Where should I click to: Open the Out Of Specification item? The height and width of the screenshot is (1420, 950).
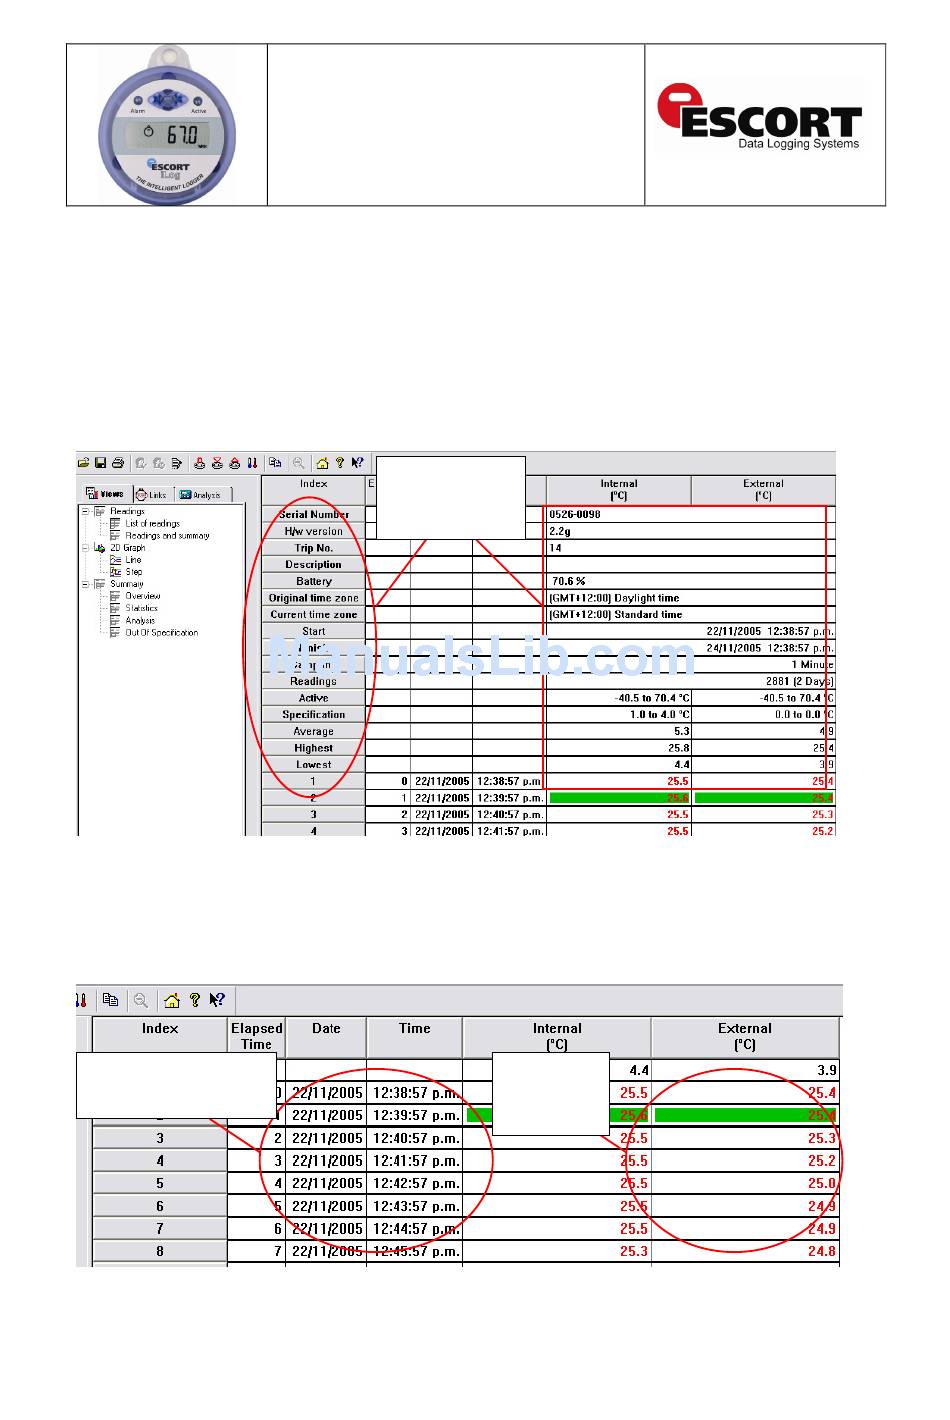tap(161, 633)
